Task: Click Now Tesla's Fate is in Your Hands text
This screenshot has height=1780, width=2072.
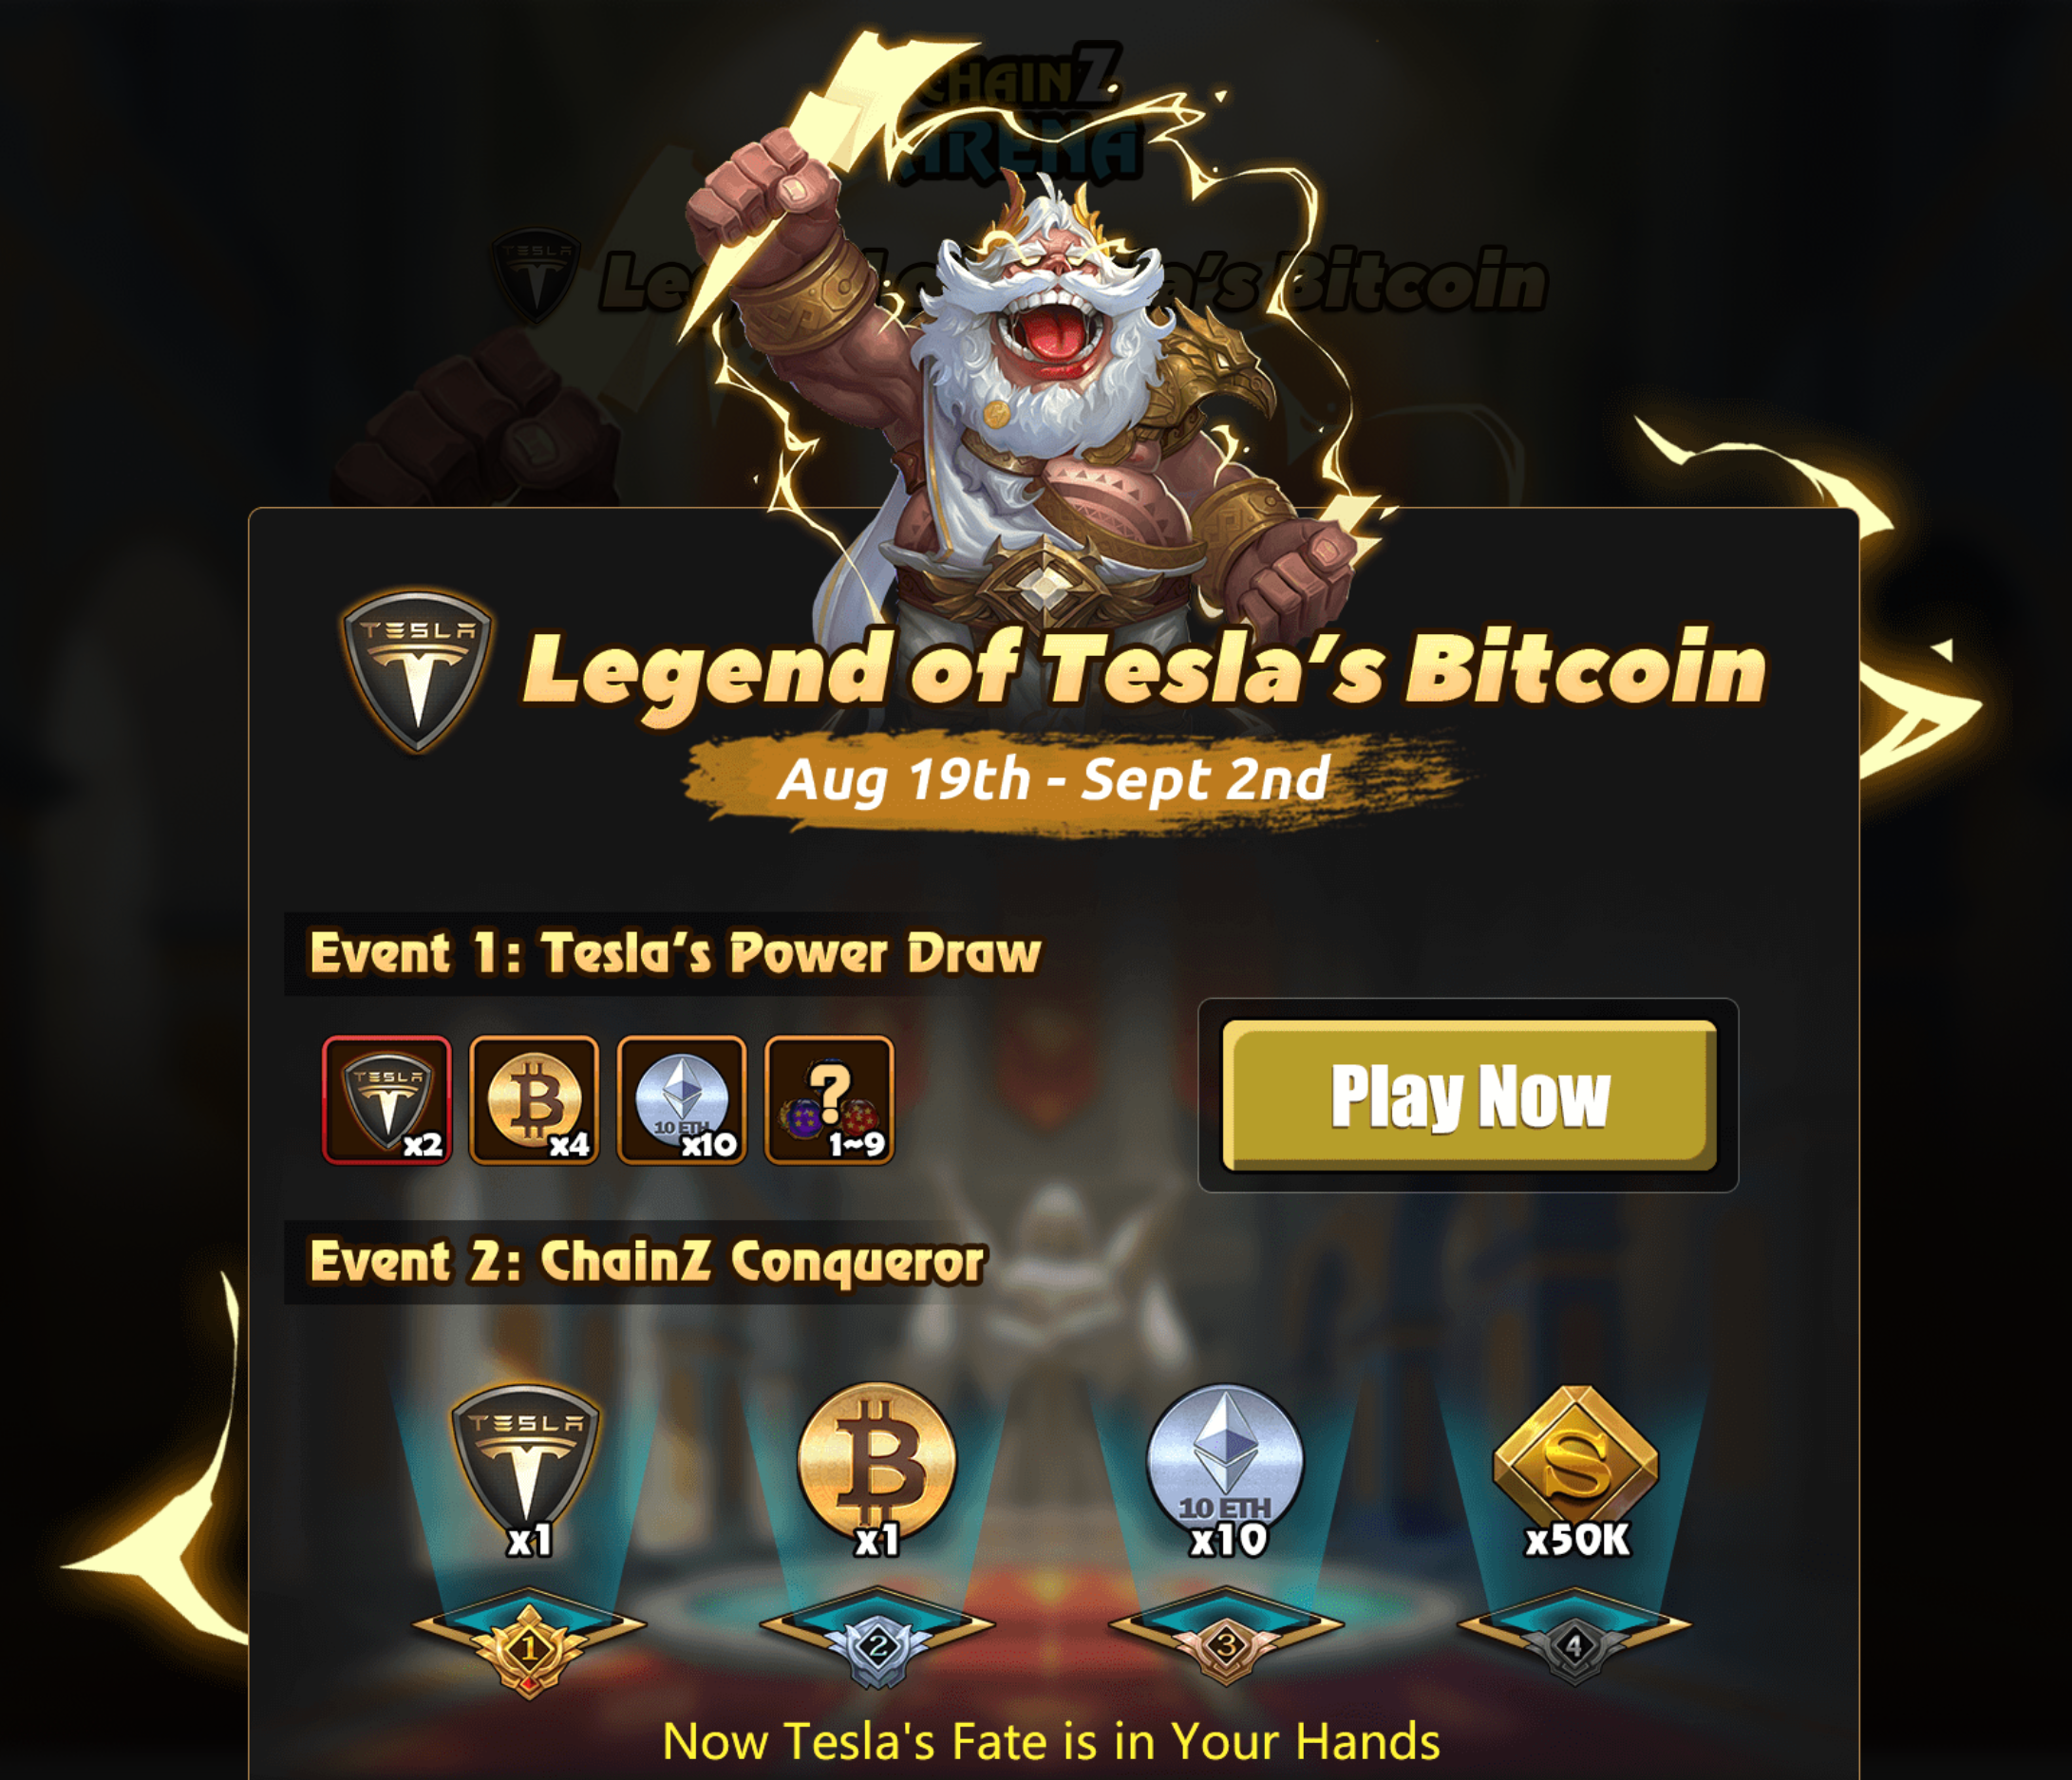Action: point(1051,1741)
